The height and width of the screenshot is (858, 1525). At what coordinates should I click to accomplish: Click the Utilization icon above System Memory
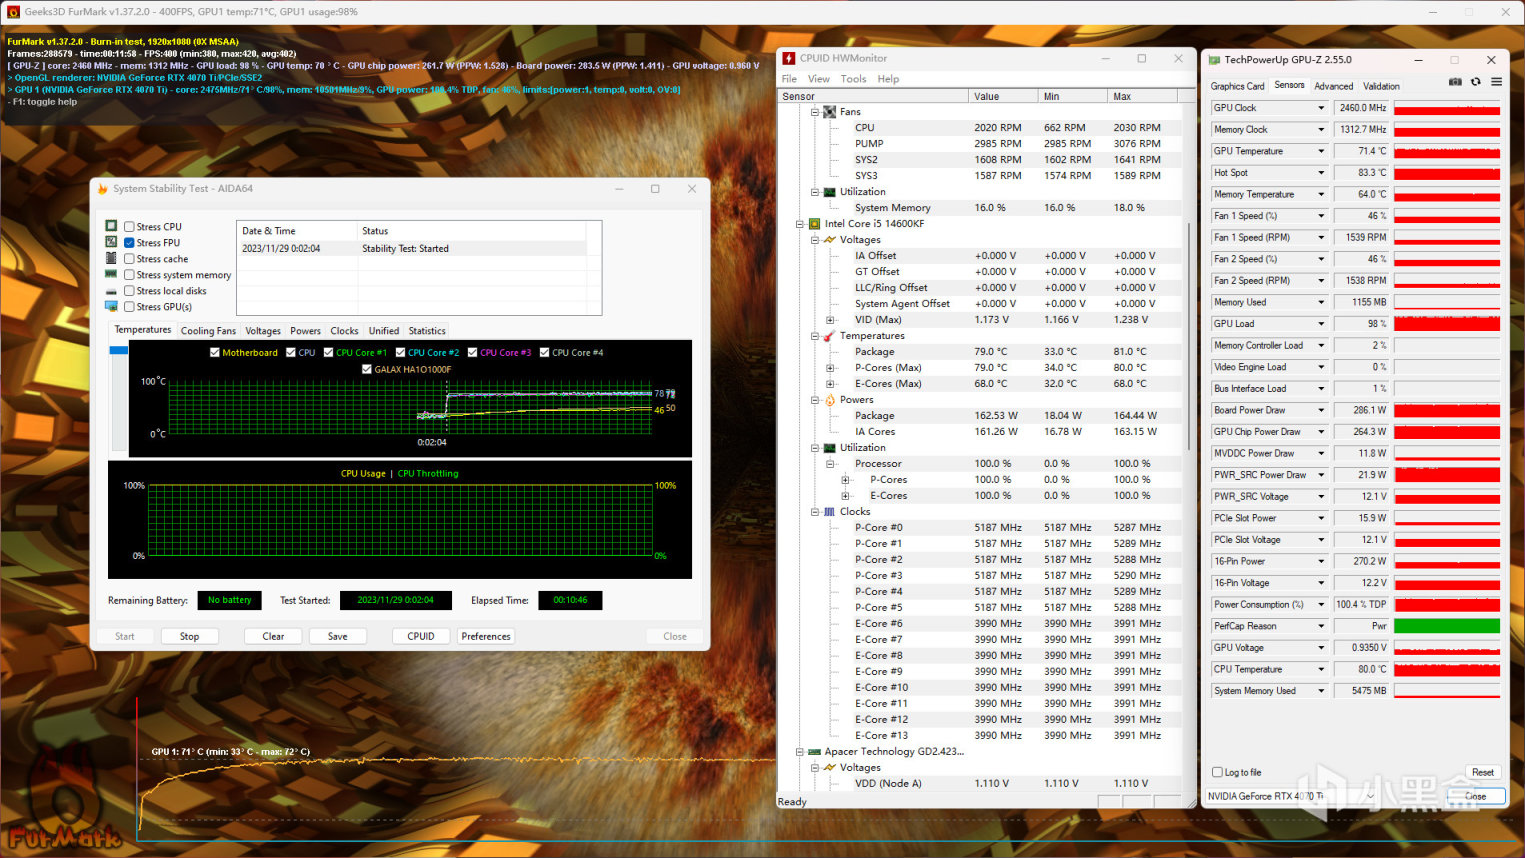[829, 192]
